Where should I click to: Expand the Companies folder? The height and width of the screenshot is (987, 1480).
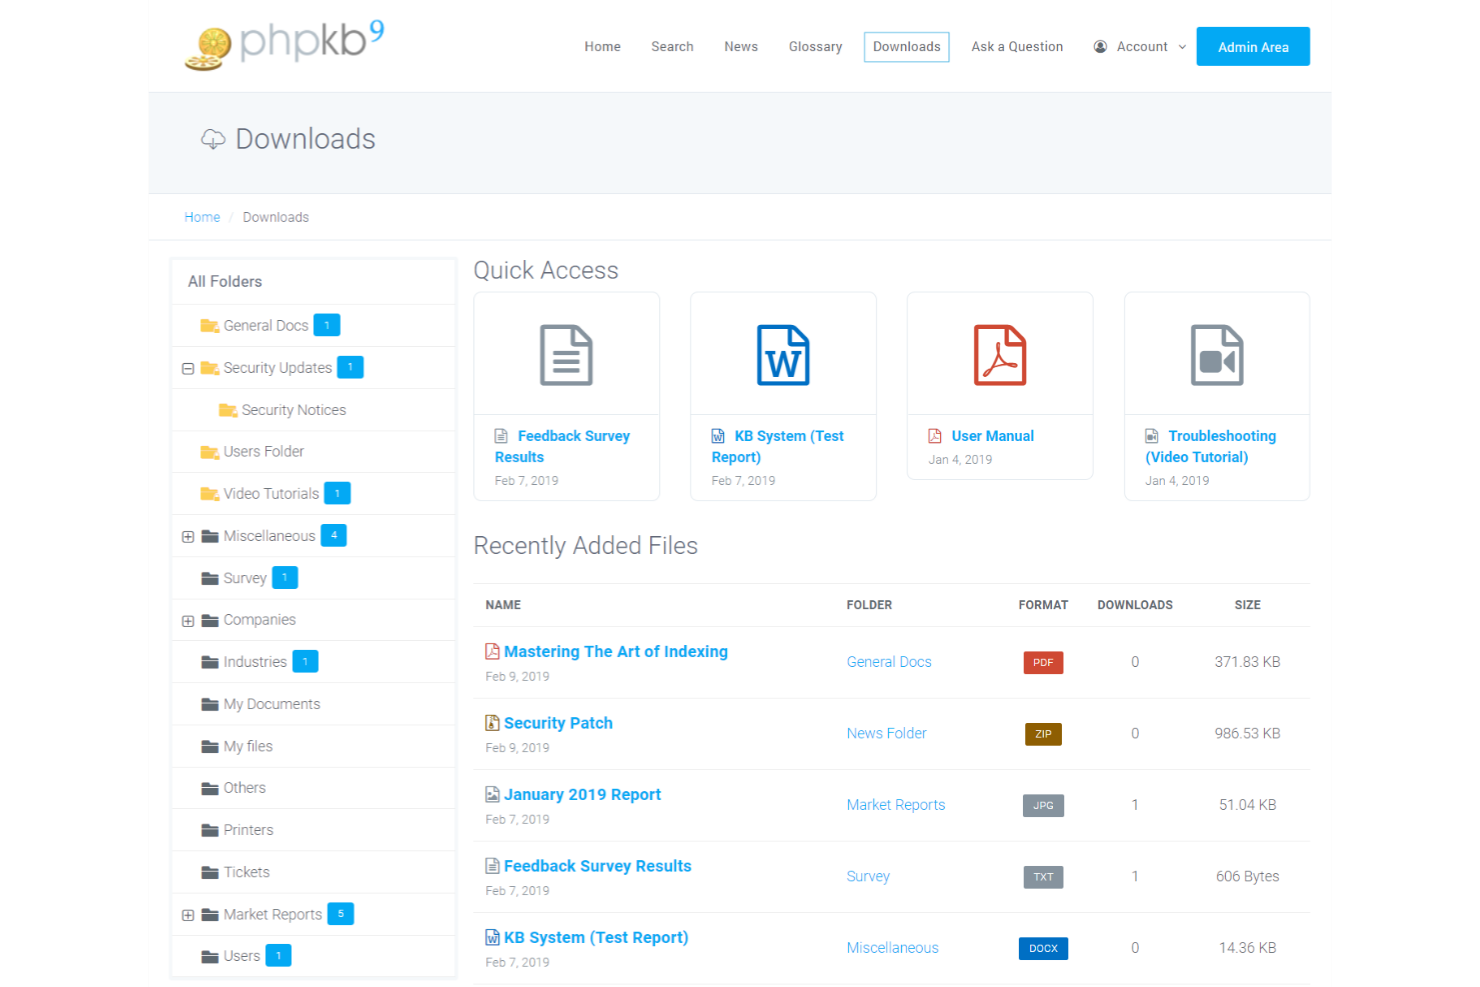pos(188,621)
